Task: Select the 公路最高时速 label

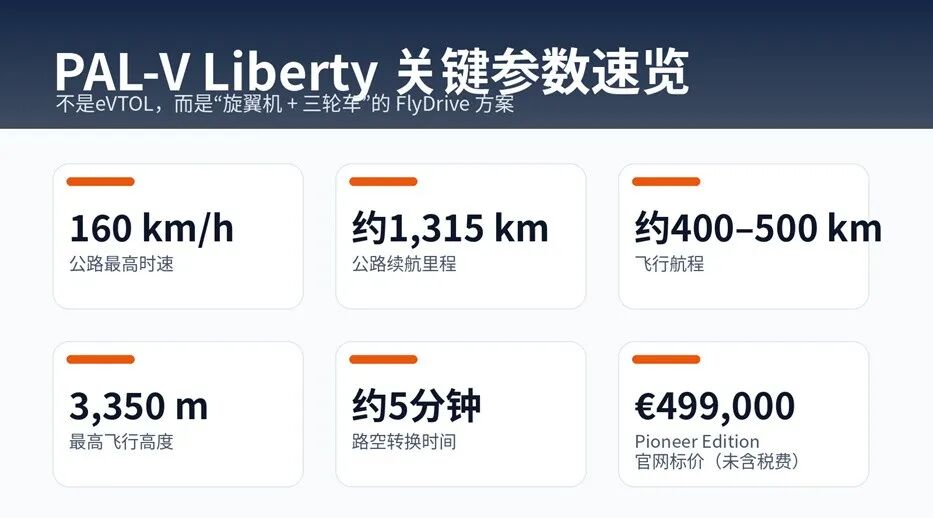Action: click(x=121, y=266)
